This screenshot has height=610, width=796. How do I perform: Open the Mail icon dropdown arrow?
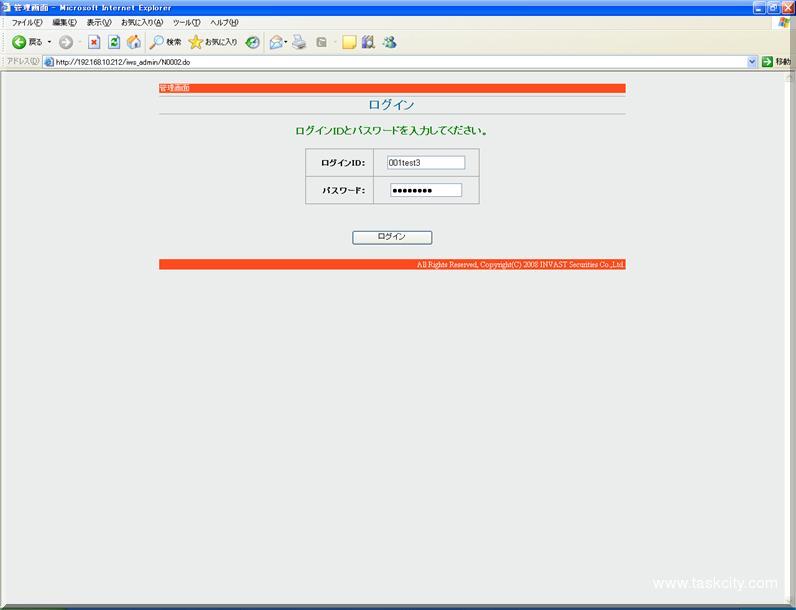coord(286,42)
